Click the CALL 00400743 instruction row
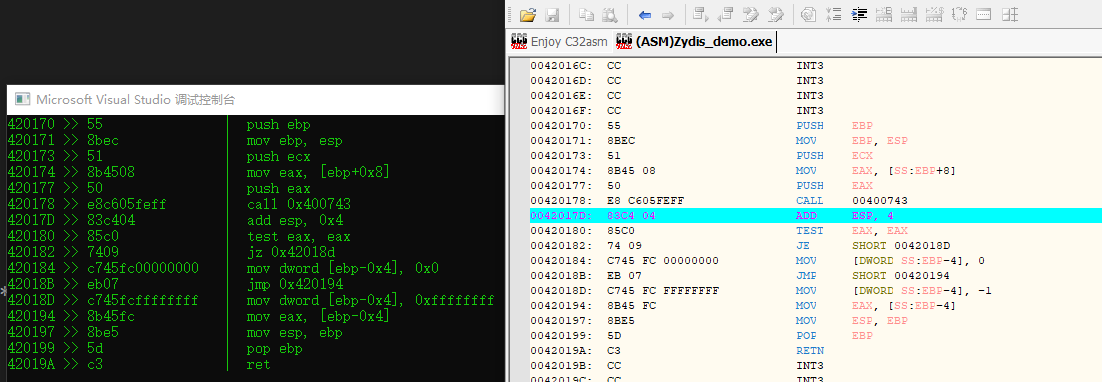Viewport: 1102px width, 382px height. click(x=815, y=201)
